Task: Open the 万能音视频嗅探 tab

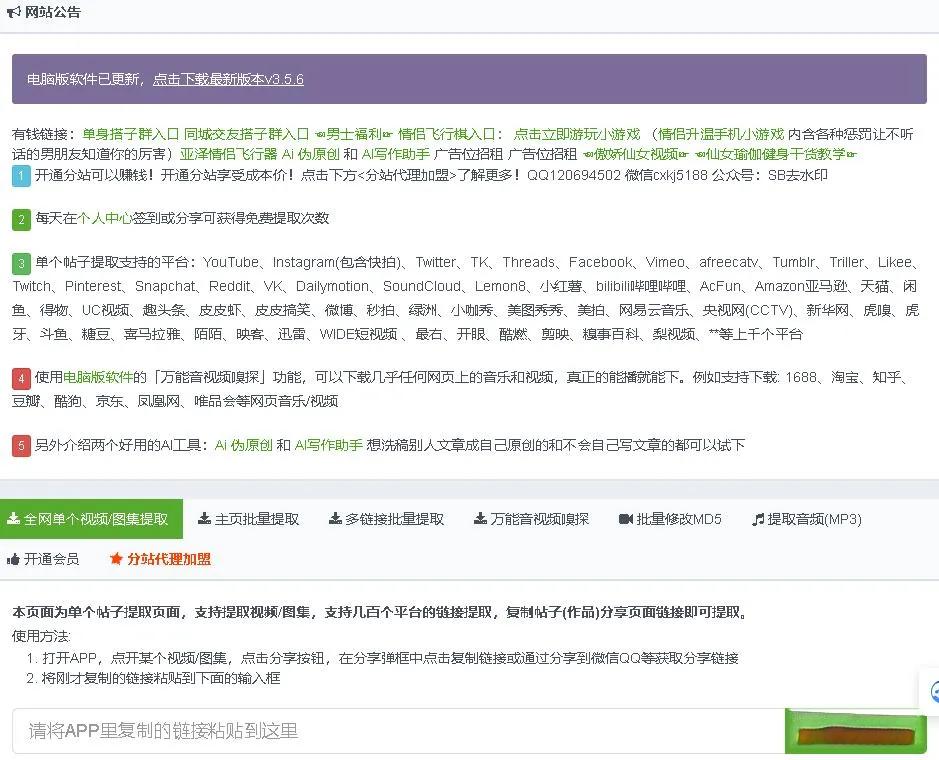Action: [531, 519]
